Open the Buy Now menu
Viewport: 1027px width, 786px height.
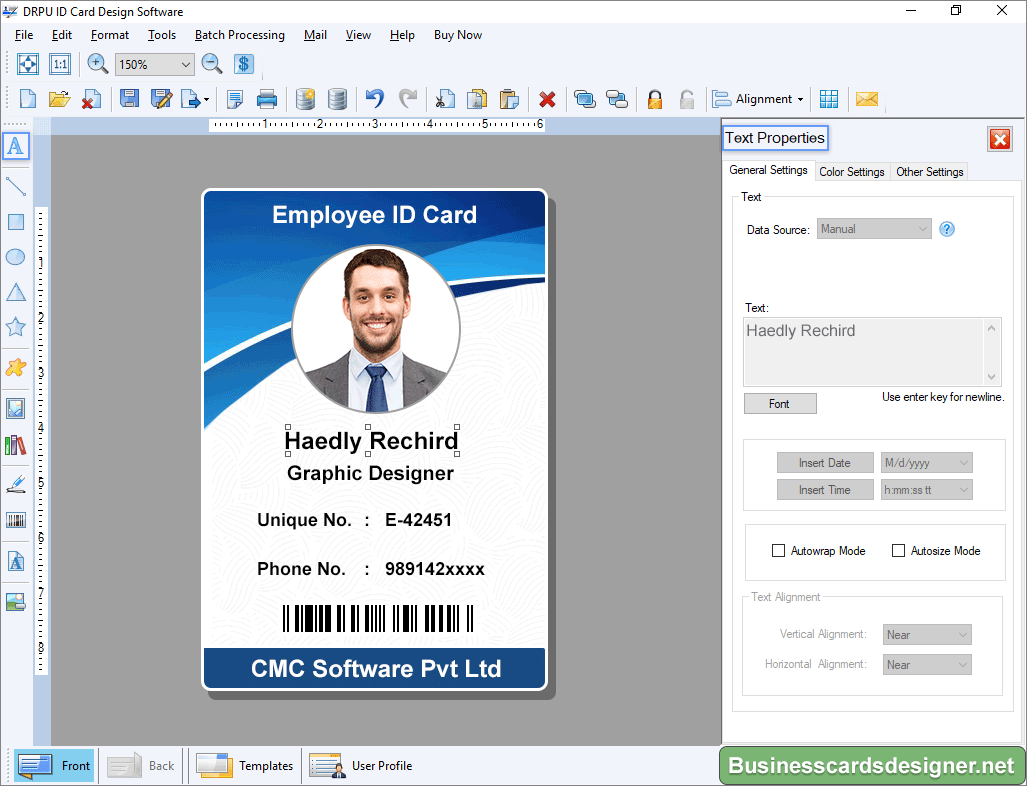(457, 35)
